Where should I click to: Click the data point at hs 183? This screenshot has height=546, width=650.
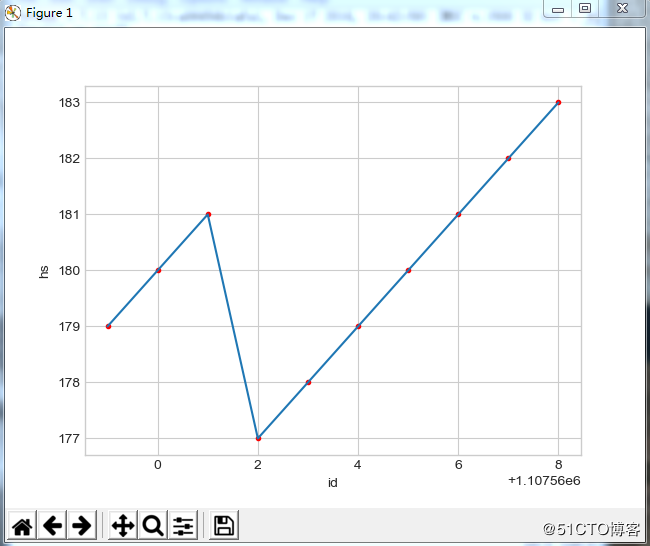[558, 102]
